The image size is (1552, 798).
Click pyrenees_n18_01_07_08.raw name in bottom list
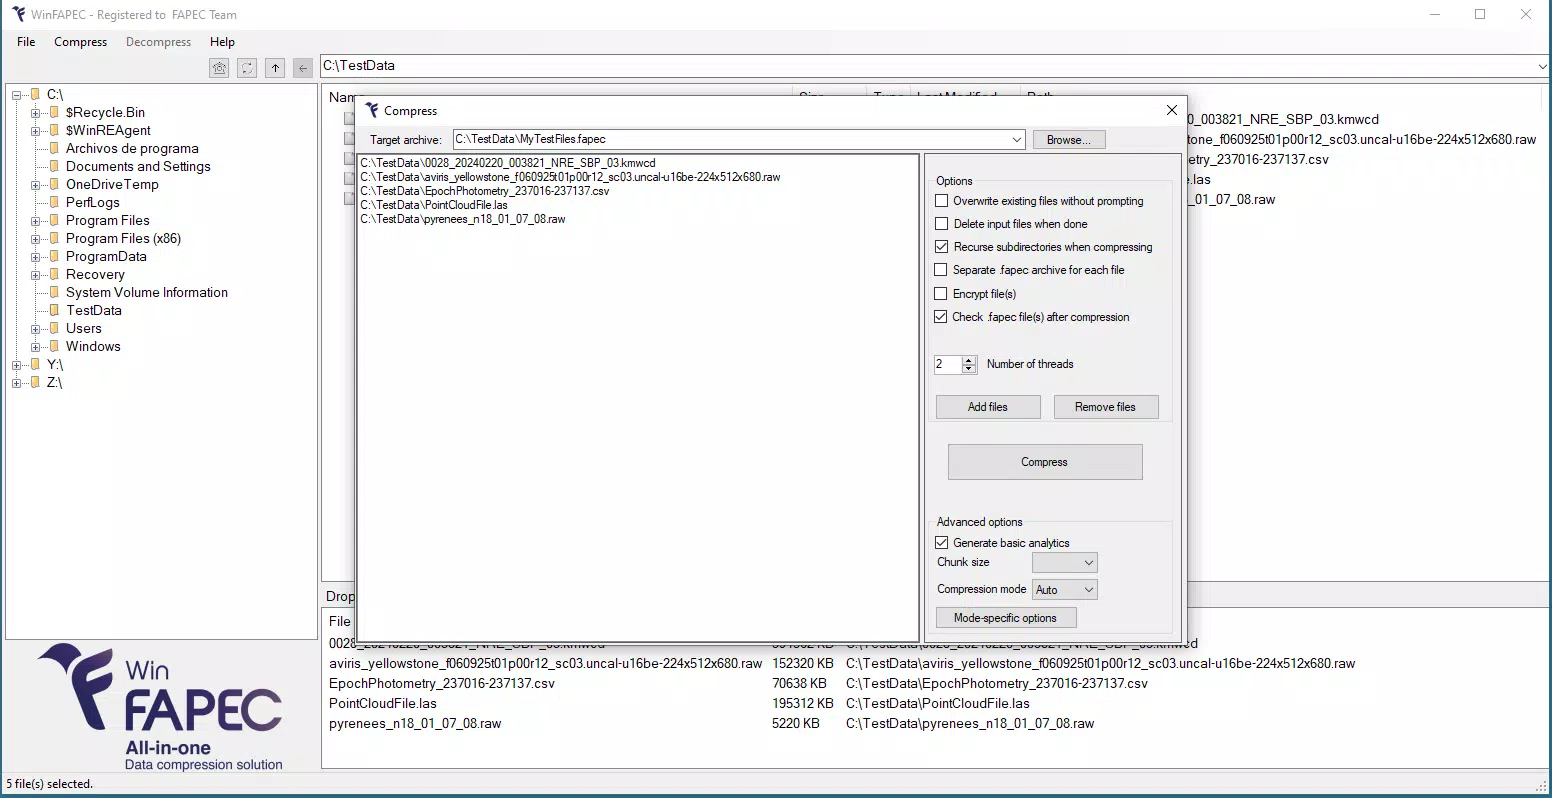coord(415,723)
